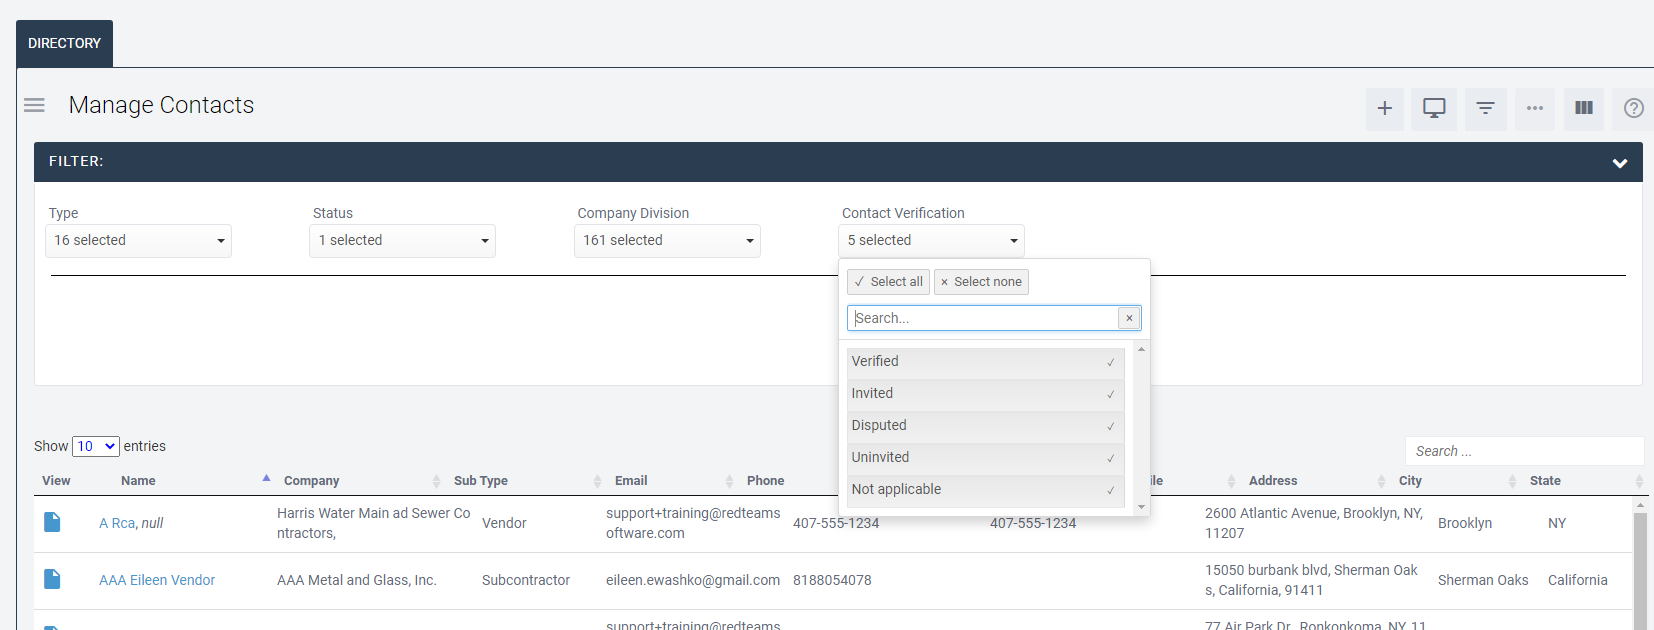Image resolution: width=1654 pixels, height=630 pixels.
Task: Open the AAA Eileen Vendor contact link
Action: [x=157, y=580]
